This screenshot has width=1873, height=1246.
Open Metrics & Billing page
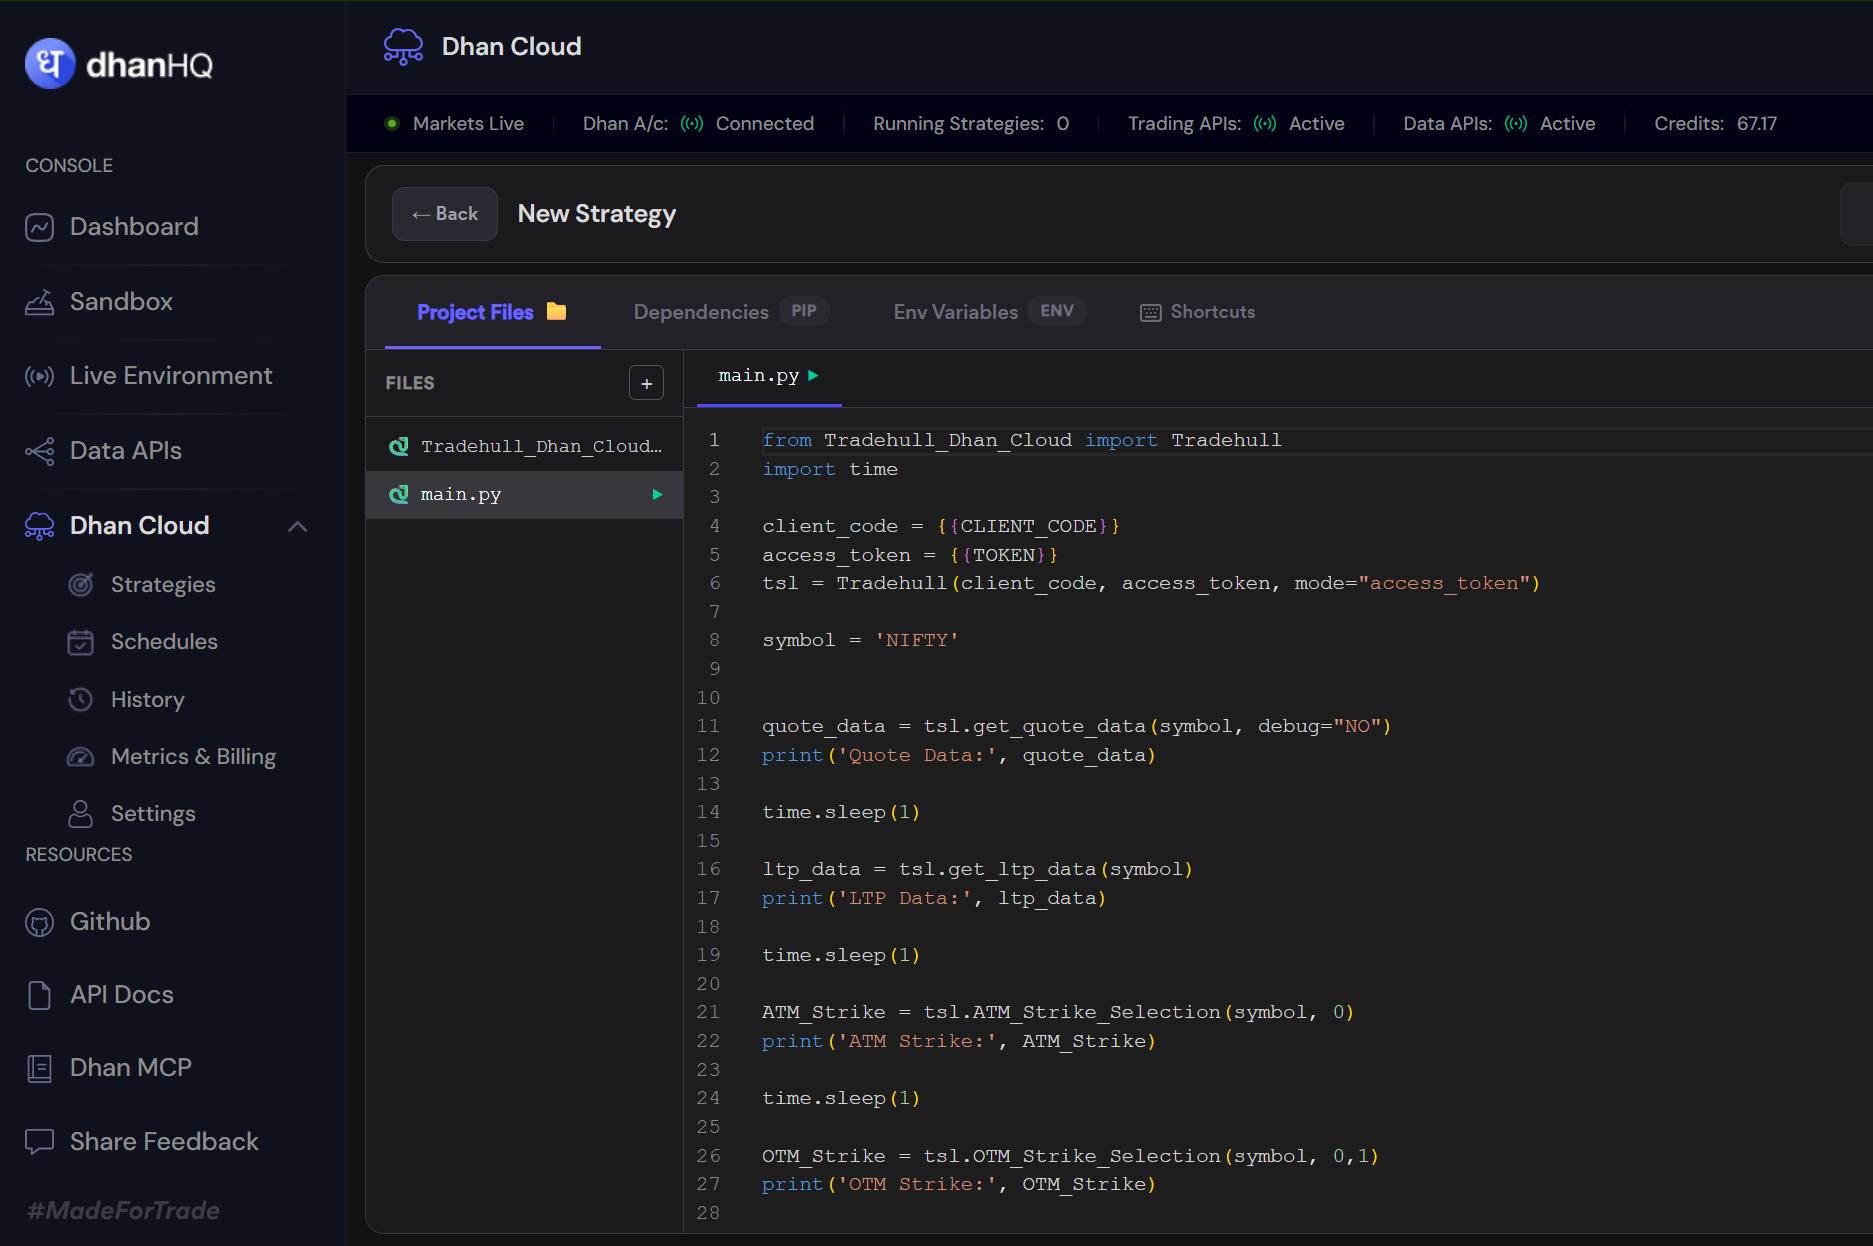coord(193,757)
